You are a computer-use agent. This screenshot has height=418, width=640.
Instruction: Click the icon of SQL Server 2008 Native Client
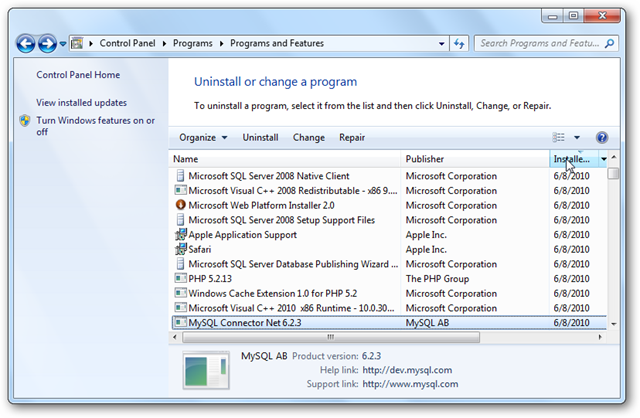(180, 176)
